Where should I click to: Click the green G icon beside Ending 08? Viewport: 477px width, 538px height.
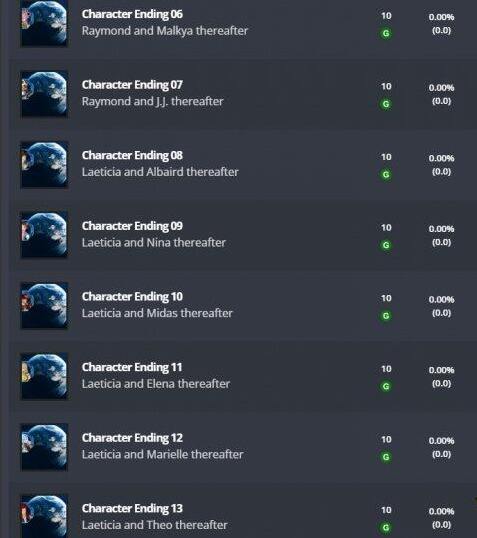386,175
